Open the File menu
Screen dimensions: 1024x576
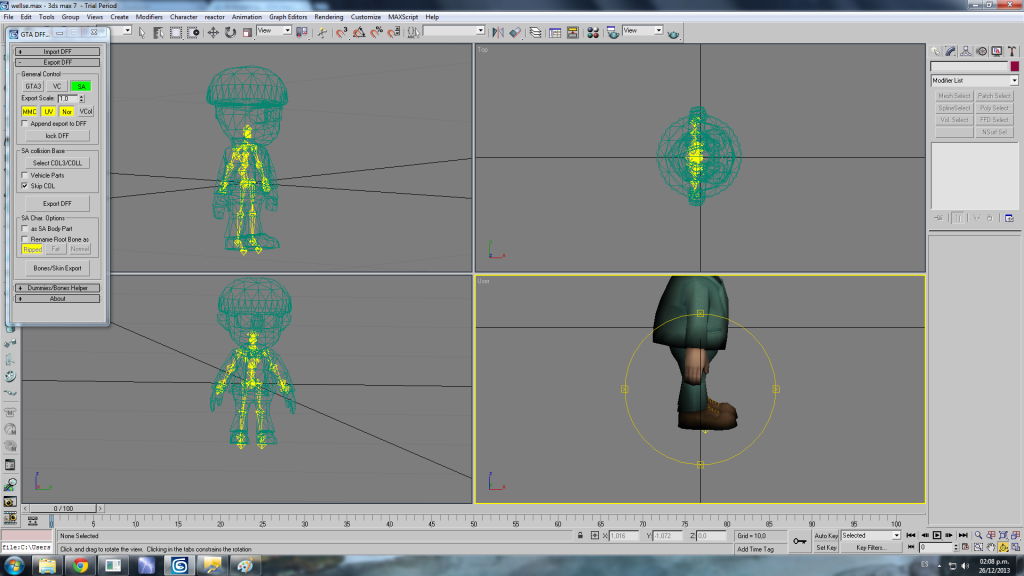coord(8,17)
